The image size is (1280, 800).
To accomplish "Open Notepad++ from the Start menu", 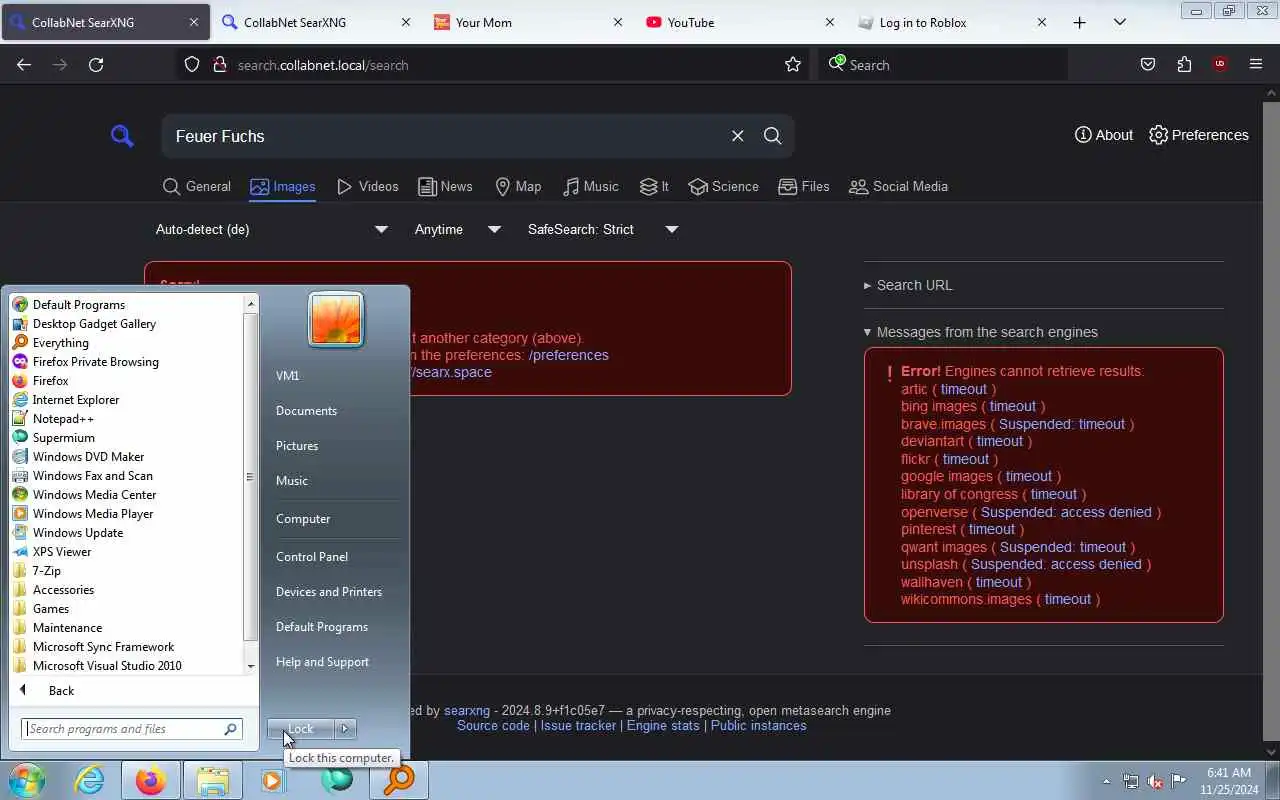I will (x=63, y=419).
